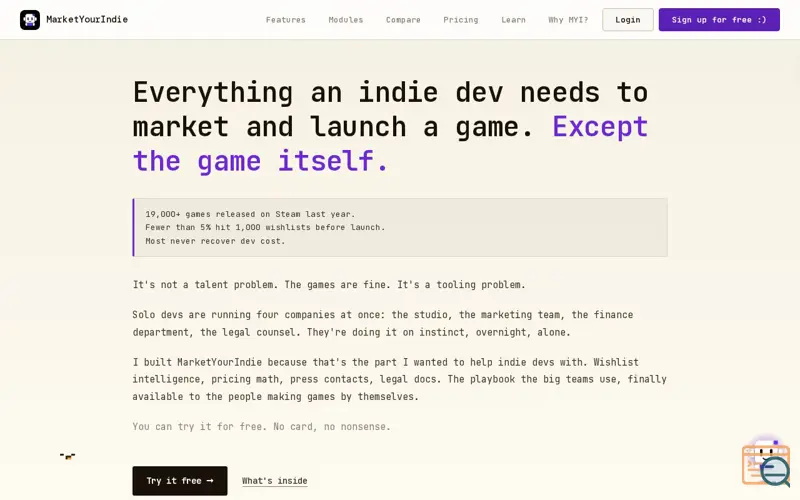Click "19,000+ games released on Steam last year."
Screen dimensions: 800x500
pos(250,214)
